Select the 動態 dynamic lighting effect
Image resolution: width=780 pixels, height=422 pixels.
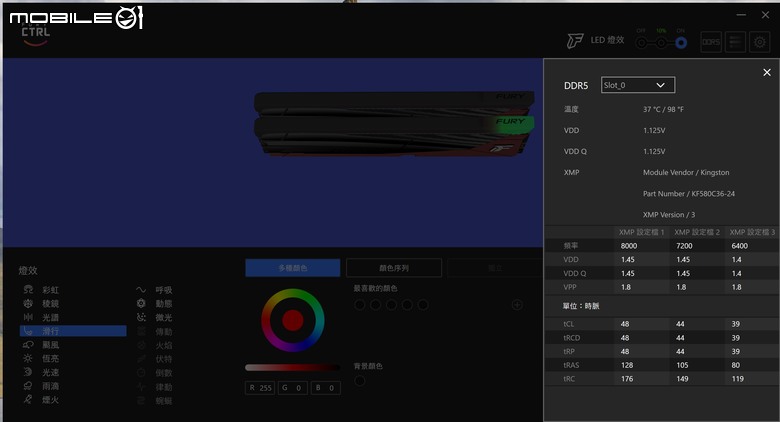pyautogui.click(x=155, y=304)
